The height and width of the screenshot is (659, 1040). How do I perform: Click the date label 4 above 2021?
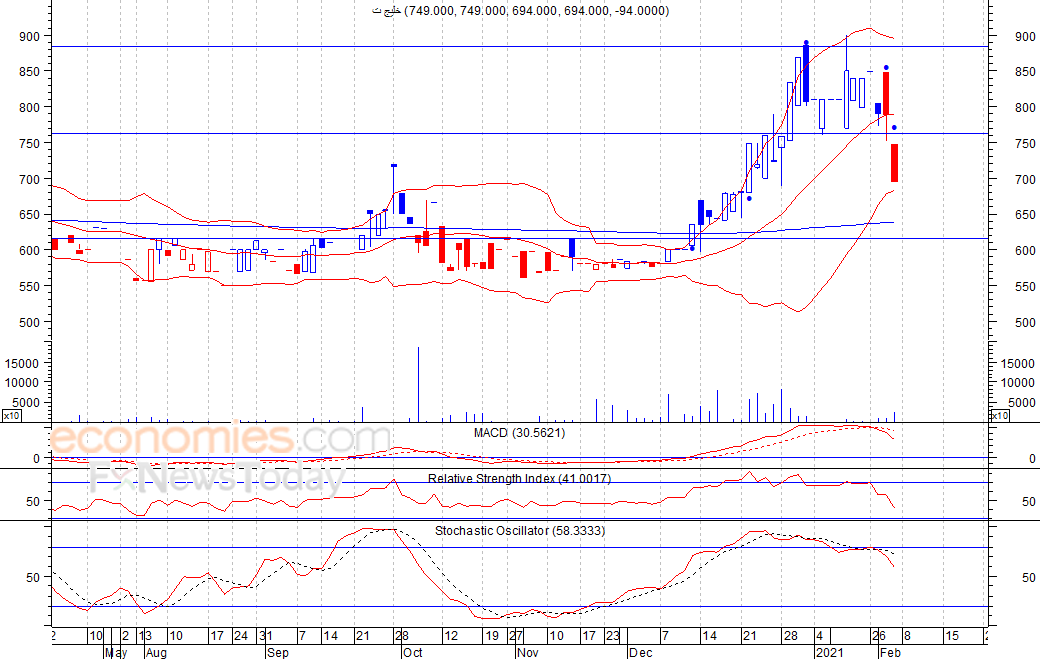pyautogui.click(x=820, y=636)
